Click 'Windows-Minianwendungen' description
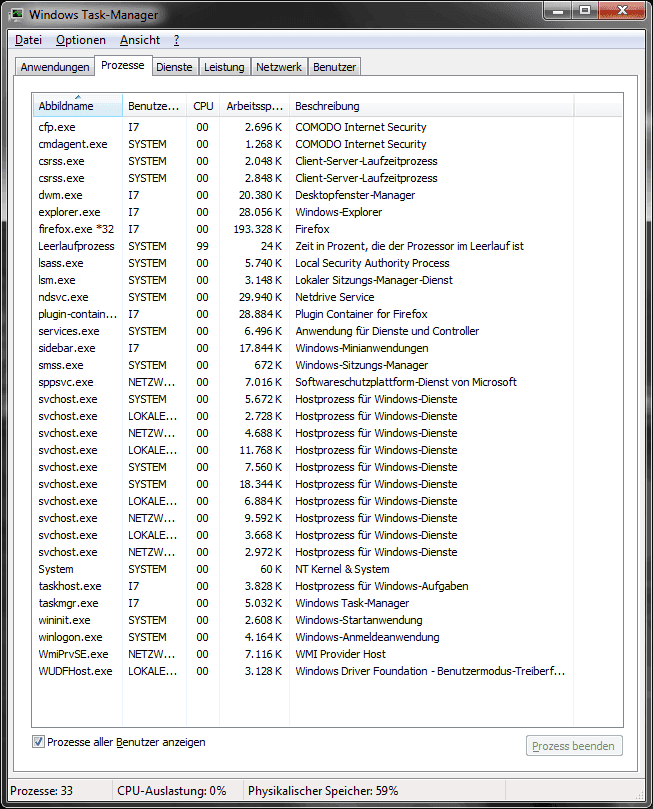Screen dimensions: 653x809 (x=362, y=348)
